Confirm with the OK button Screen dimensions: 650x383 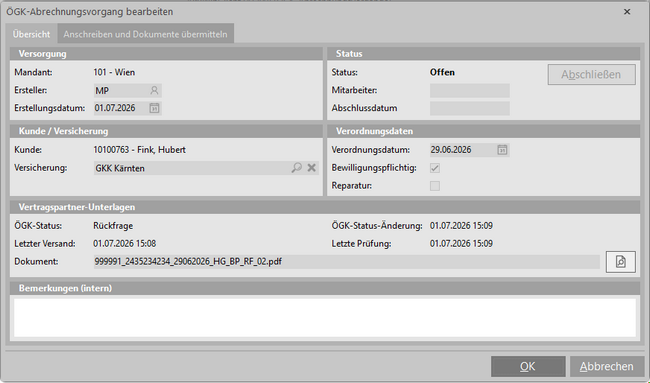pos(528,366)
